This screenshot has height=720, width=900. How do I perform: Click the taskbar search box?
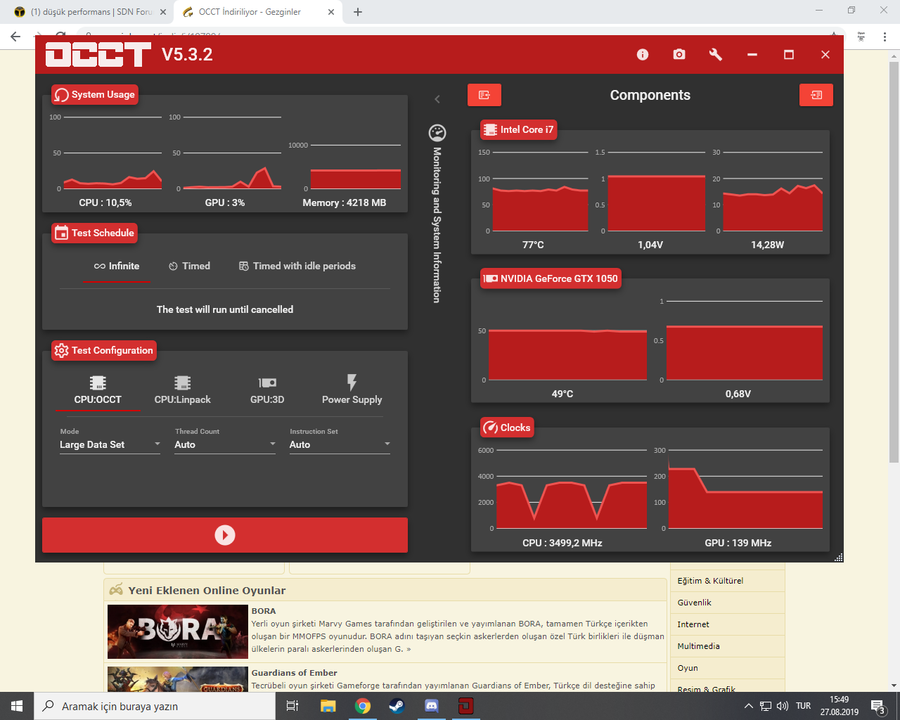click(155, 706)
